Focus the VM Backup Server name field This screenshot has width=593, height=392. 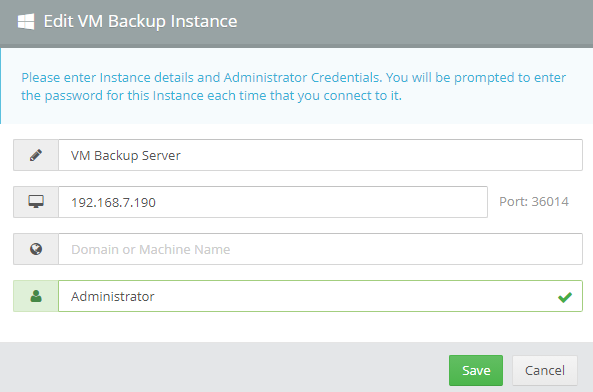(x=320, y=155)
